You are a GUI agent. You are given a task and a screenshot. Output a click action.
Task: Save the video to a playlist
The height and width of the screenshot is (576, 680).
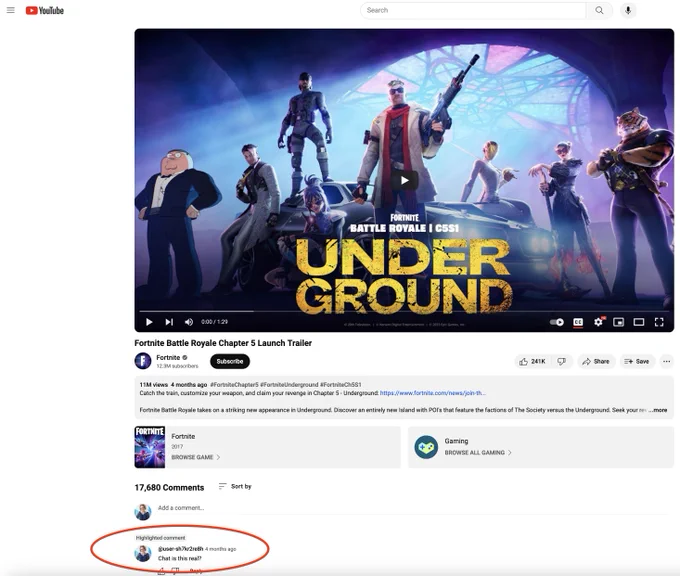[637, 361]
